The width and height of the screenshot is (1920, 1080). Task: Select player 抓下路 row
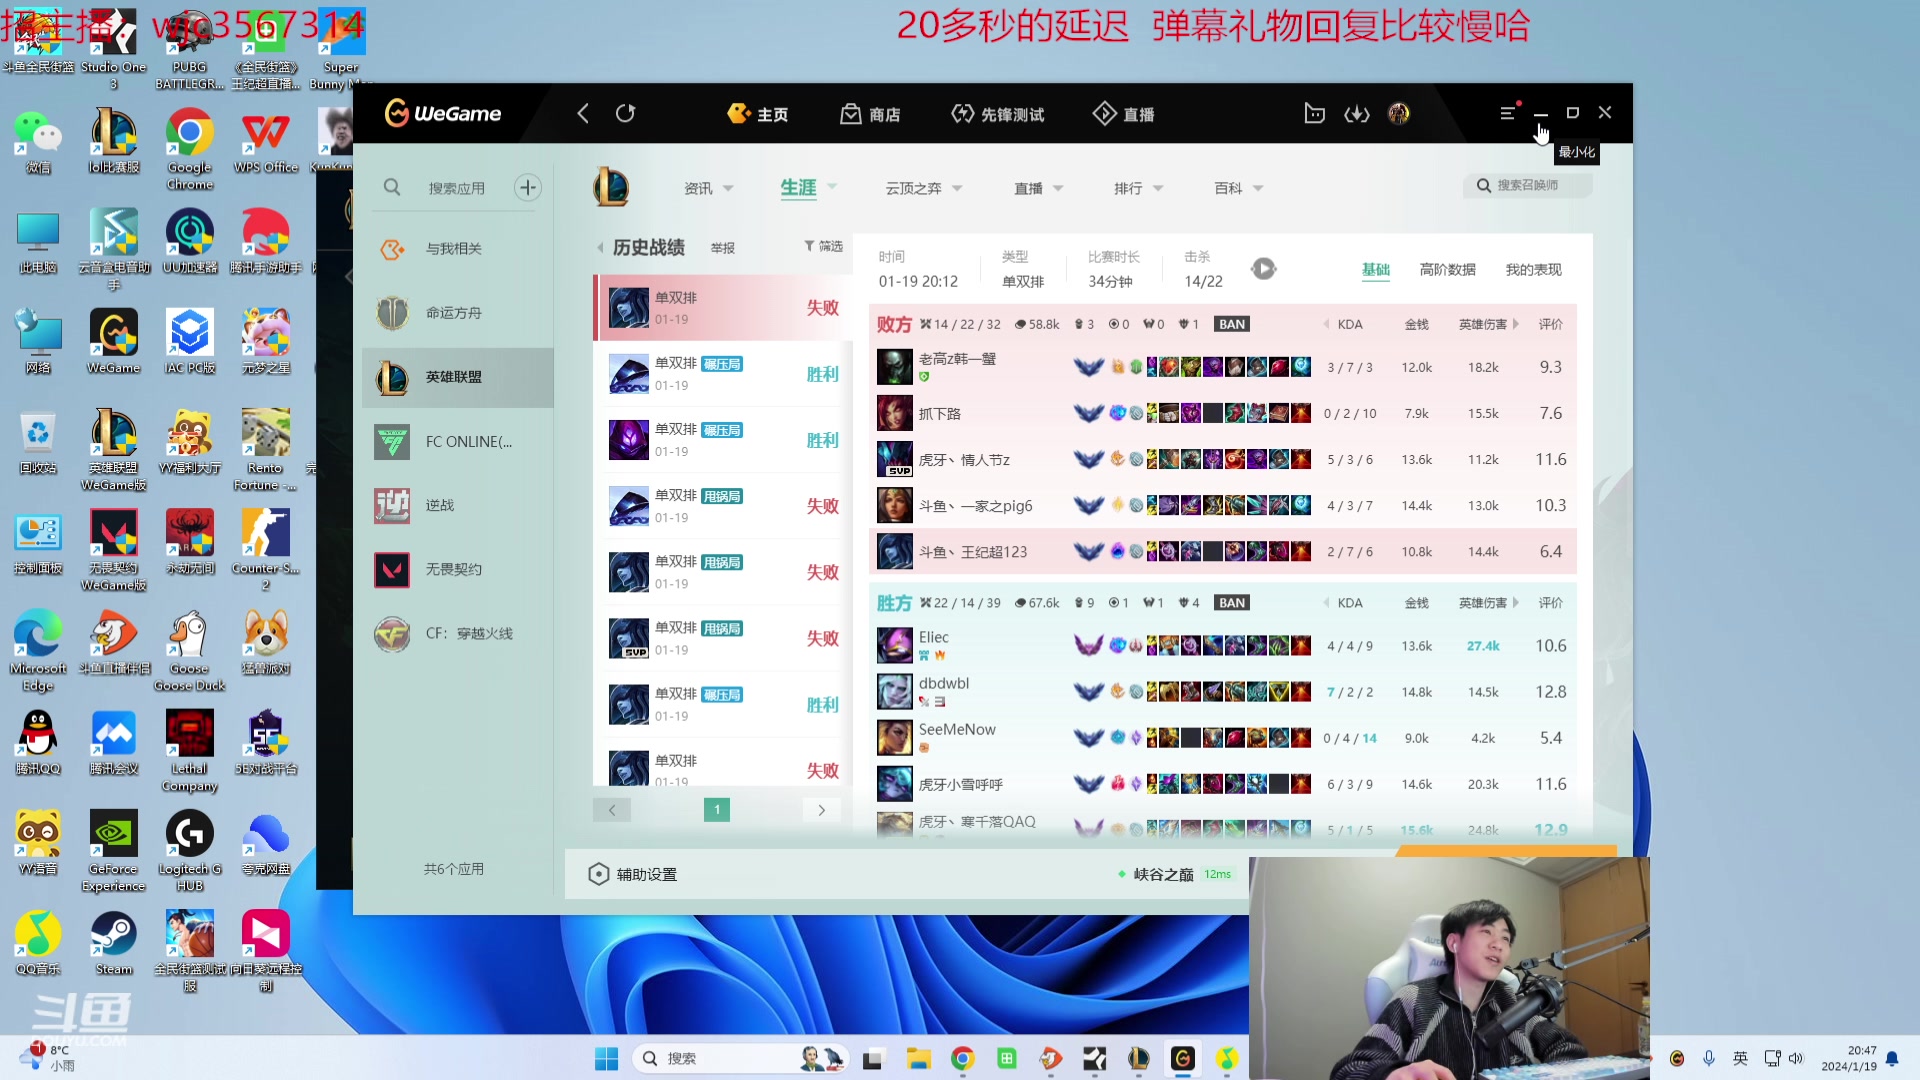(x=1222, y=413)
